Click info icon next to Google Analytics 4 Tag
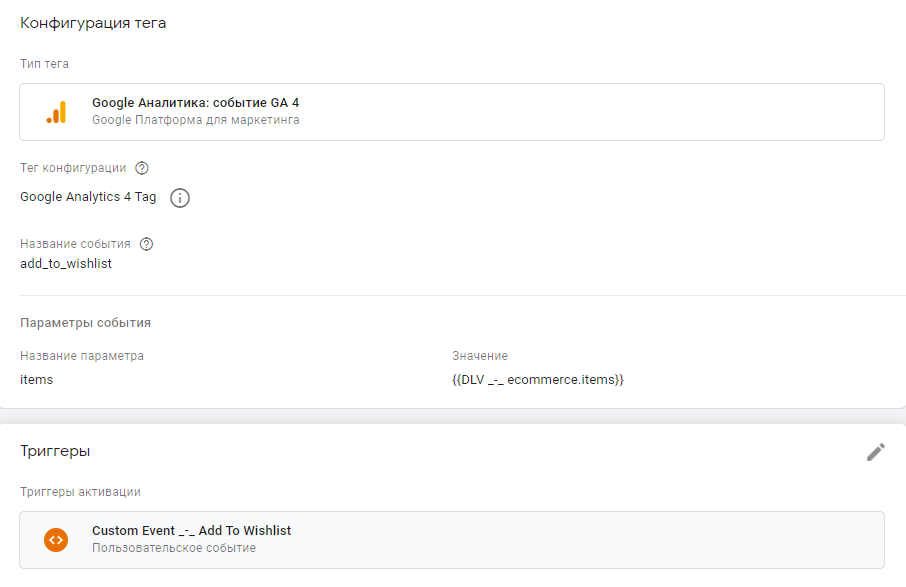The width and height of the screenshot is (906, 587). click(x=180, y=198)
